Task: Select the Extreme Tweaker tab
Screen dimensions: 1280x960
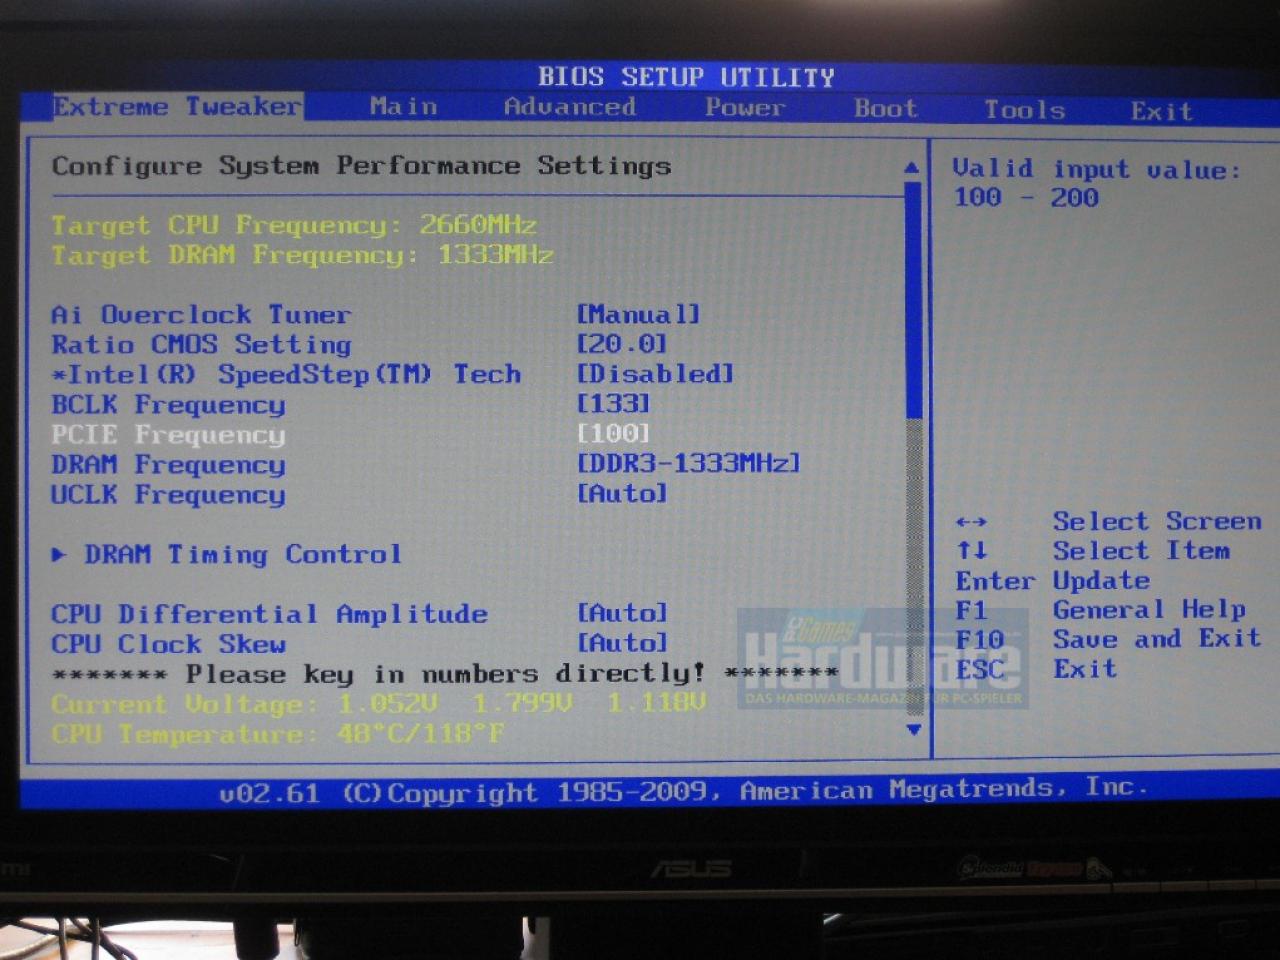Action: pos(177,106)
